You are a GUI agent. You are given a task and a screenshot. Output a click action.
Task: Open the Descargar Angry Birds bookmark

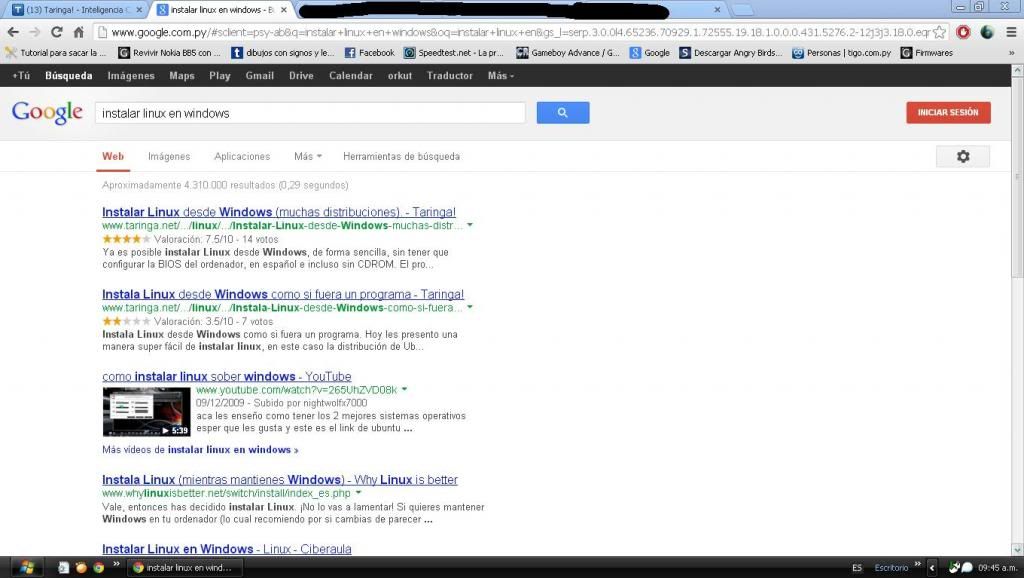tap(731, 53)
